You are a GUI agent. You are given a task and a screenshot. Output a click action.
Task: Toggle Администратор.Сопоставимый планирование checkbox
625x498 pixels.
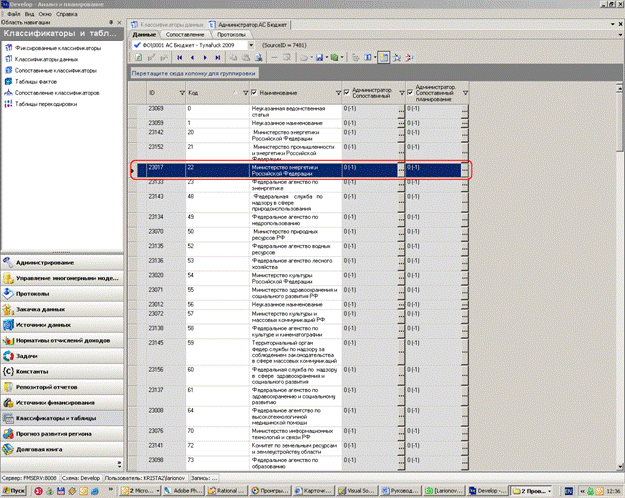coord(410,93)
